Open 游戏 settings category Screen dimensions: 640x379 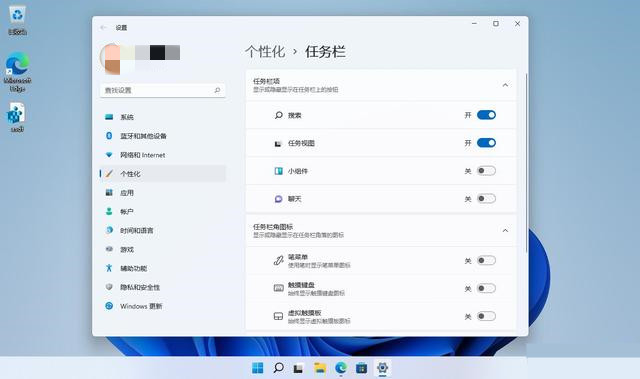point(162,249)
